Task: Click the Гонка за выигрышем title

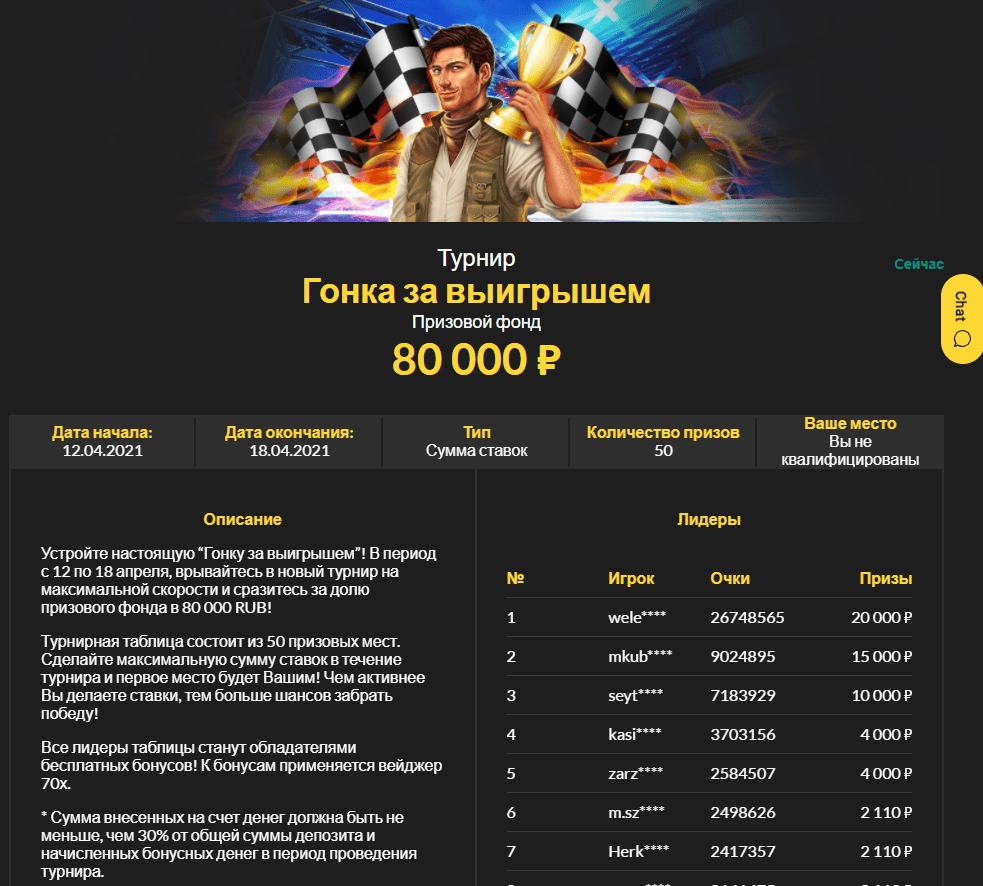Action: (x=476, y=292)
